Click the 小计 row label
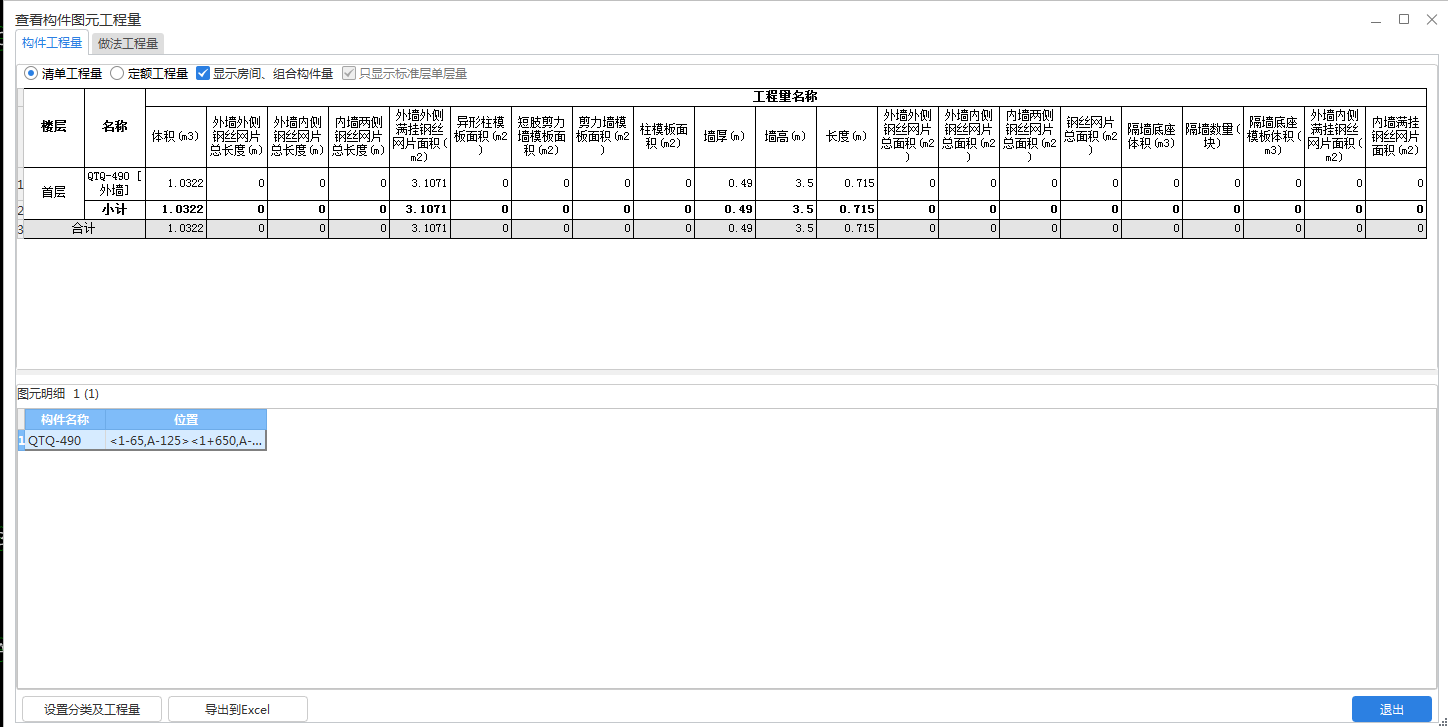The width and height of the screenshot is (1448, 727). point(115,210)
